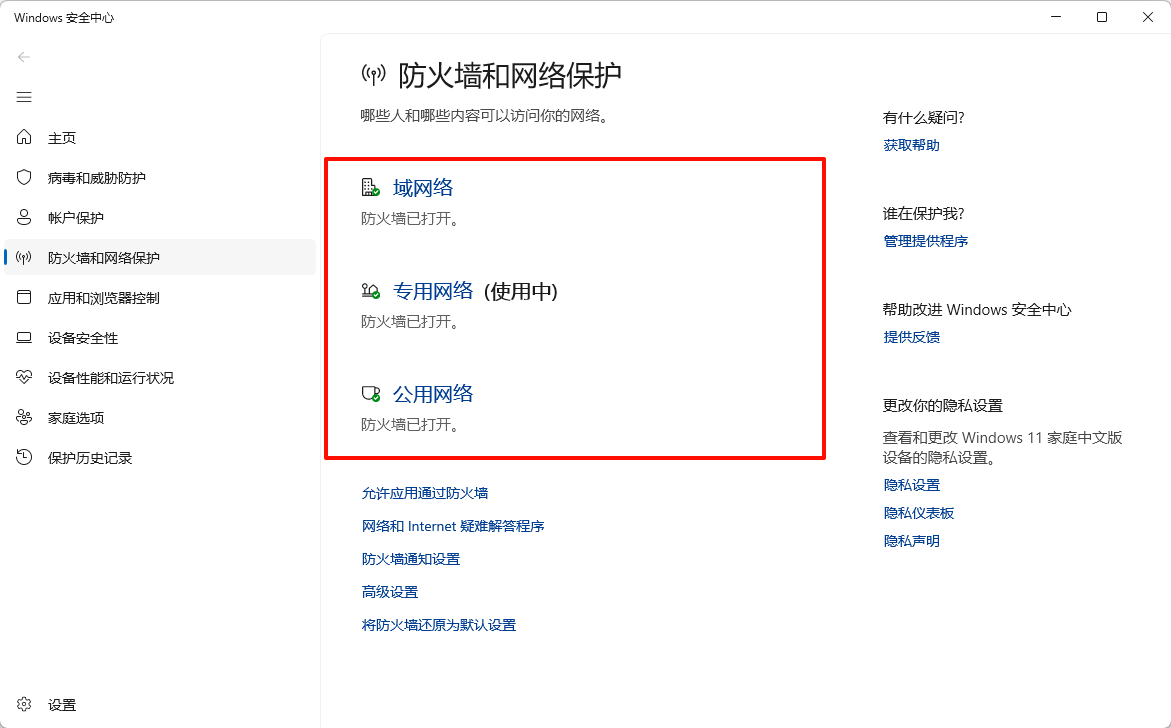Click the 设备性能和运行状况 heart icon
Screen dimensions: 1171x728
[x=23, y=377]
